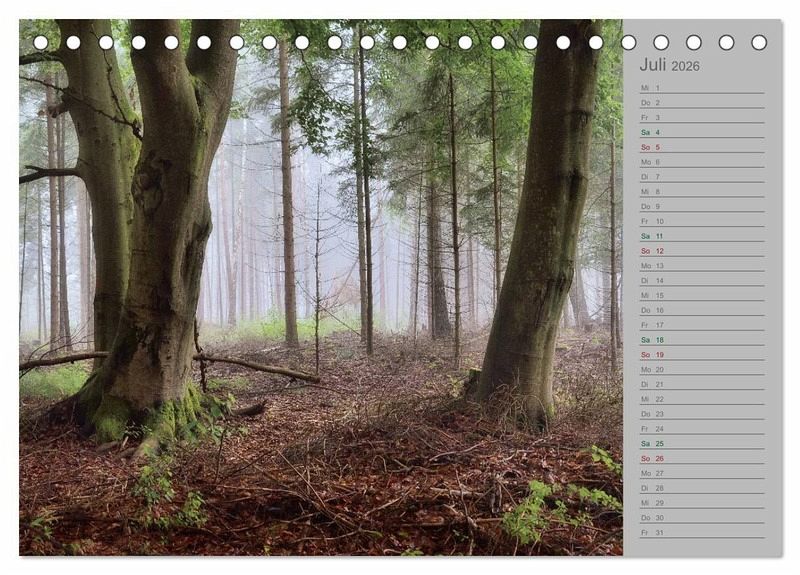Select the Fr 31 last date row
The width and height of the screenshot is (800, 575).
click(x=651, y=532)
